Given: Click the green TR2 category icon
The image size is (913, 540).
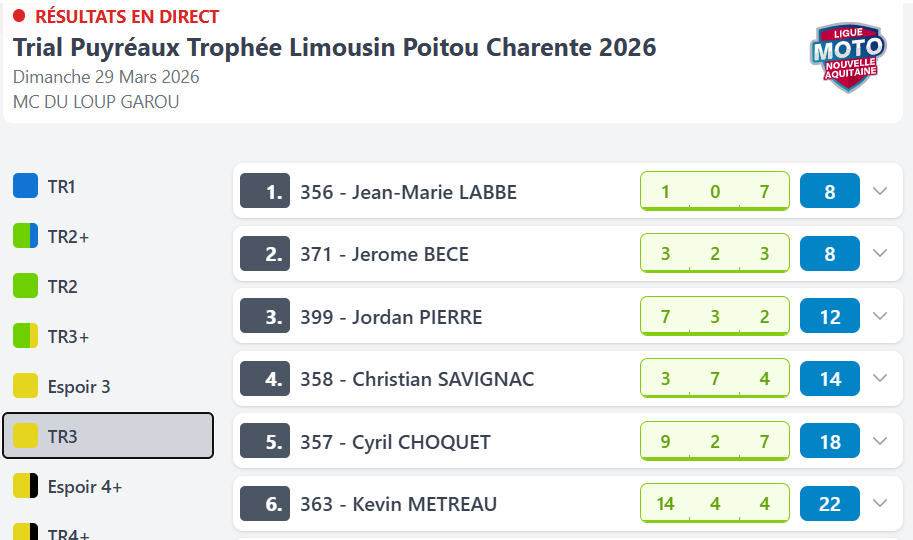Looking at the screenshot, I should point(25,286).
